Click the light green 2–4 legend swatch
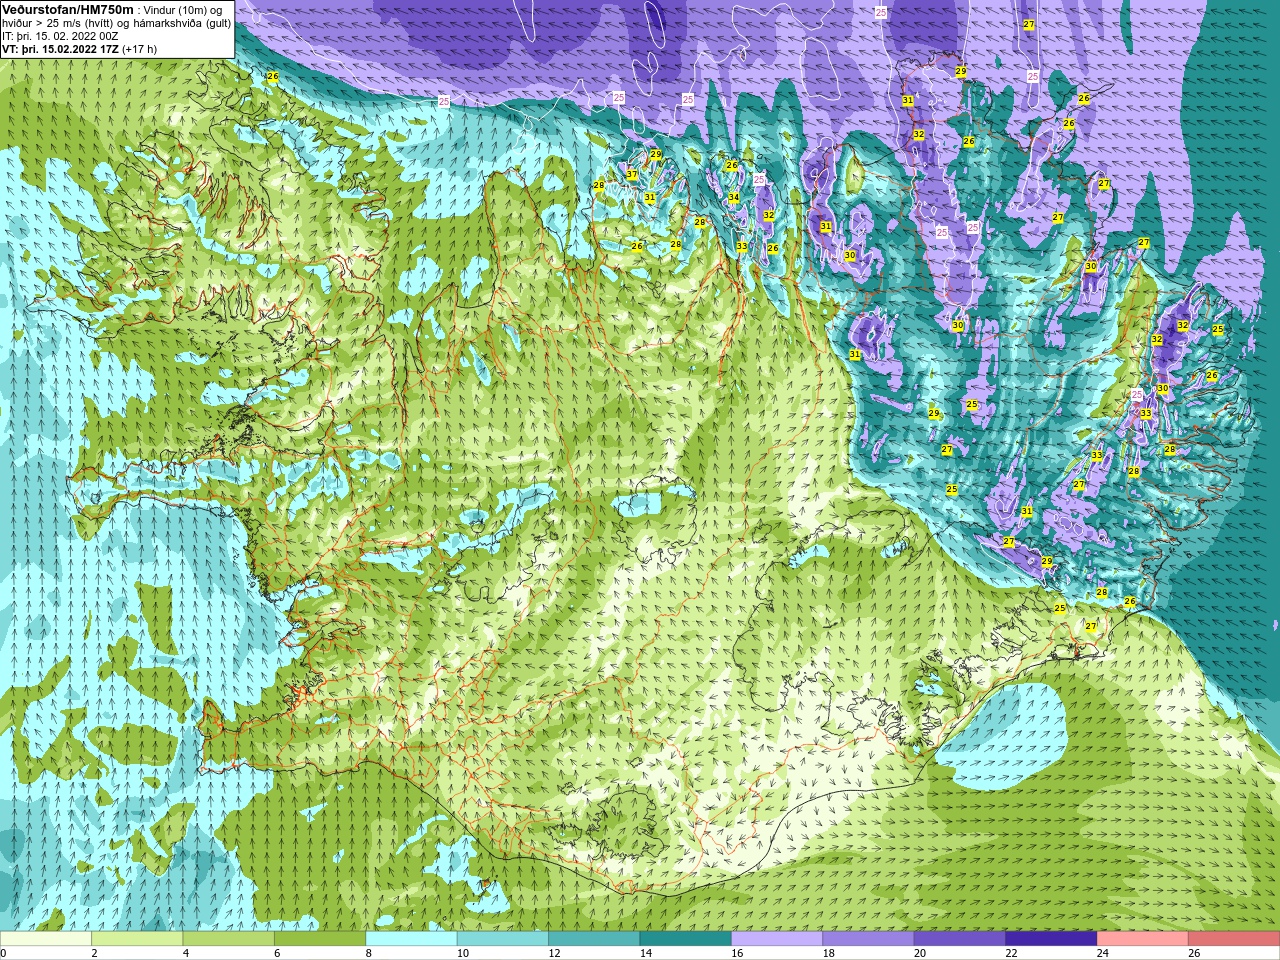The height and width of the screenshot is (960, 1280). tap(137, 939)
